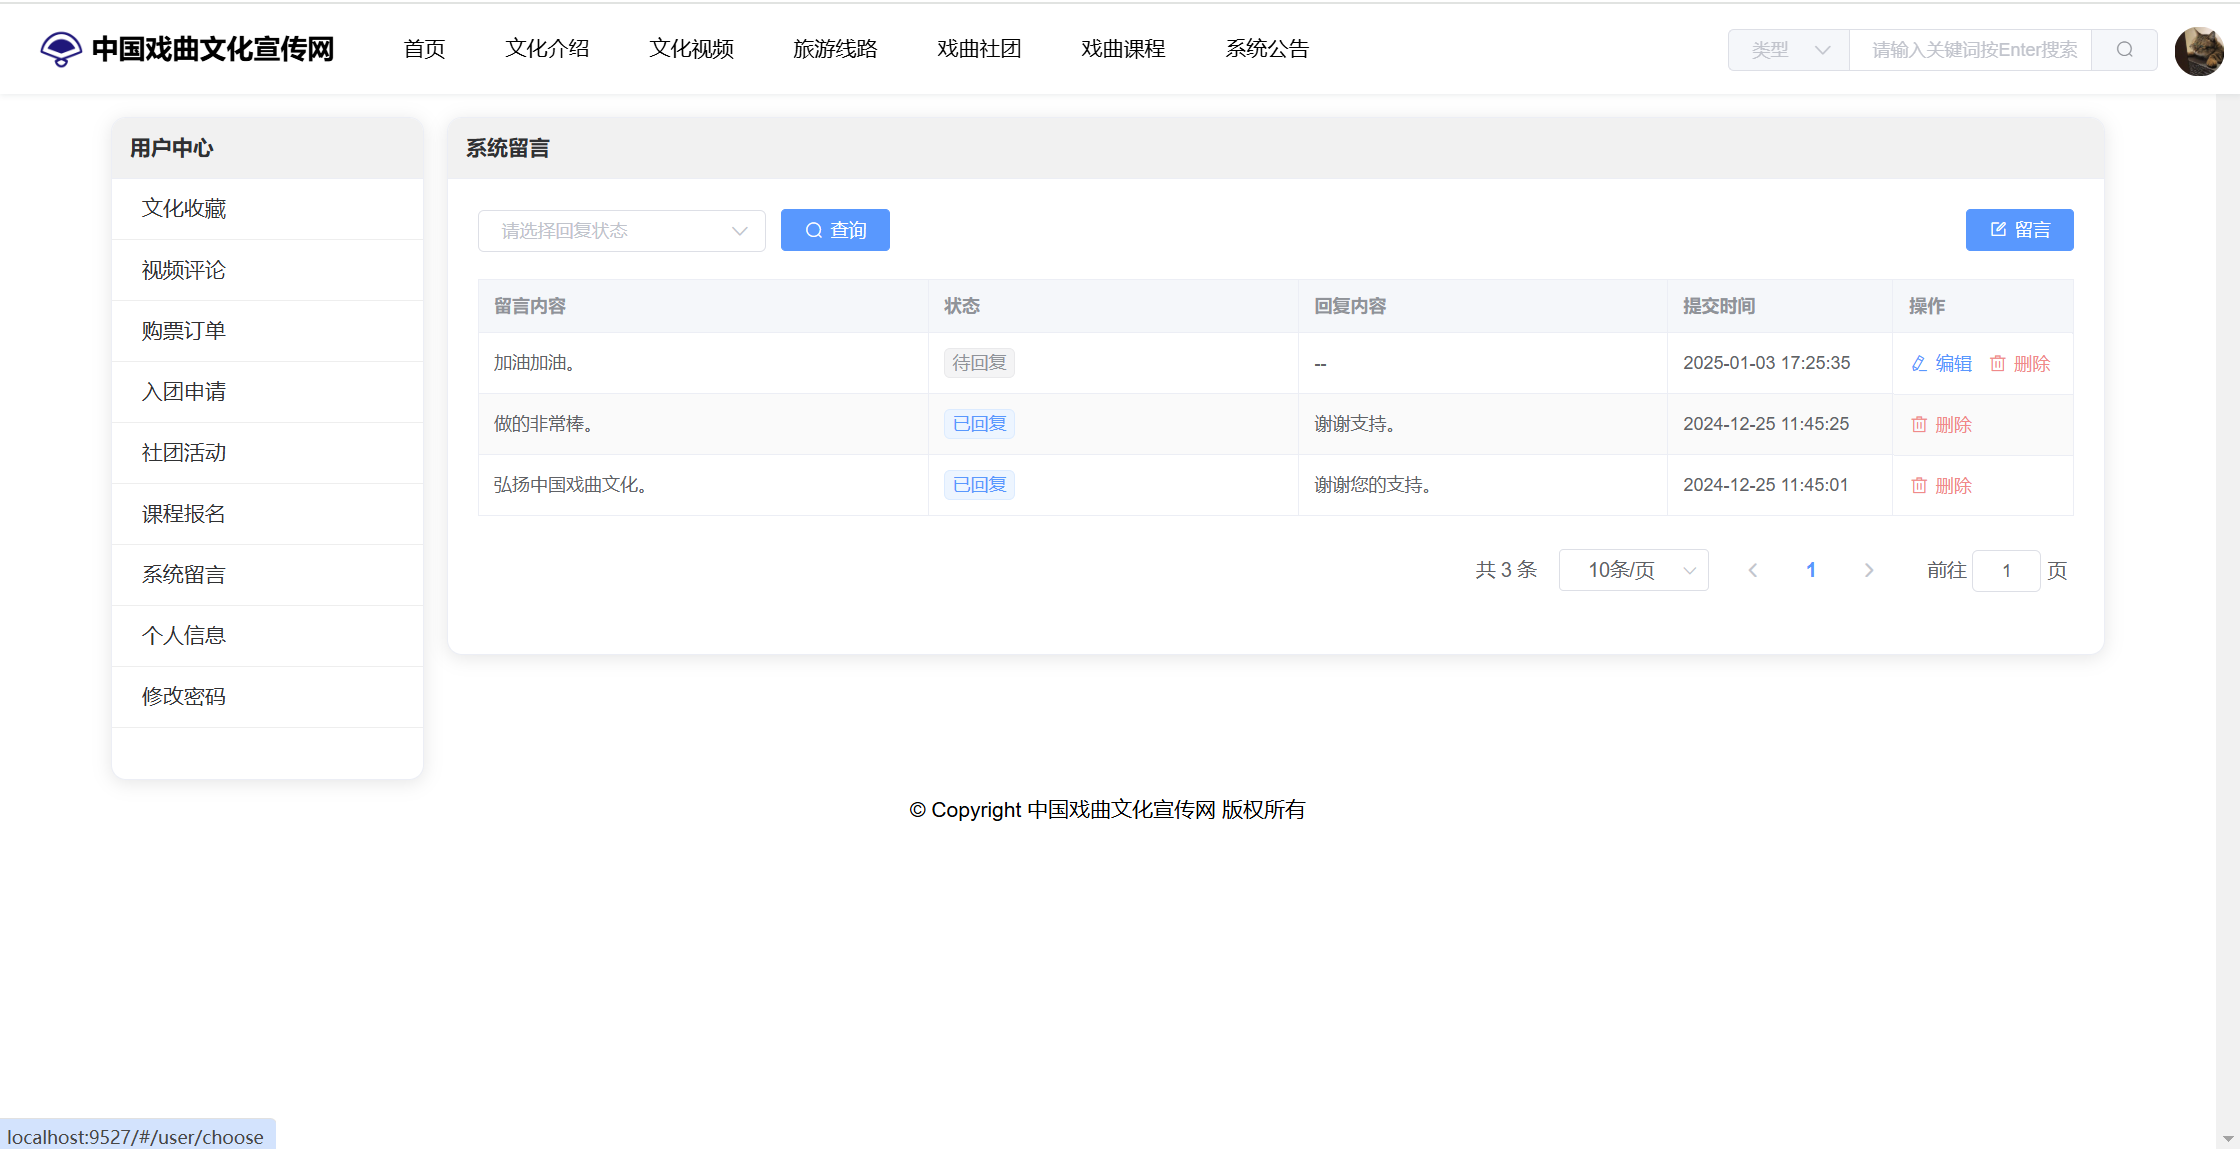Select page 1 in pagination
The image size is (2240, 1149).
pyautogui.click(x=1811, y=570)
